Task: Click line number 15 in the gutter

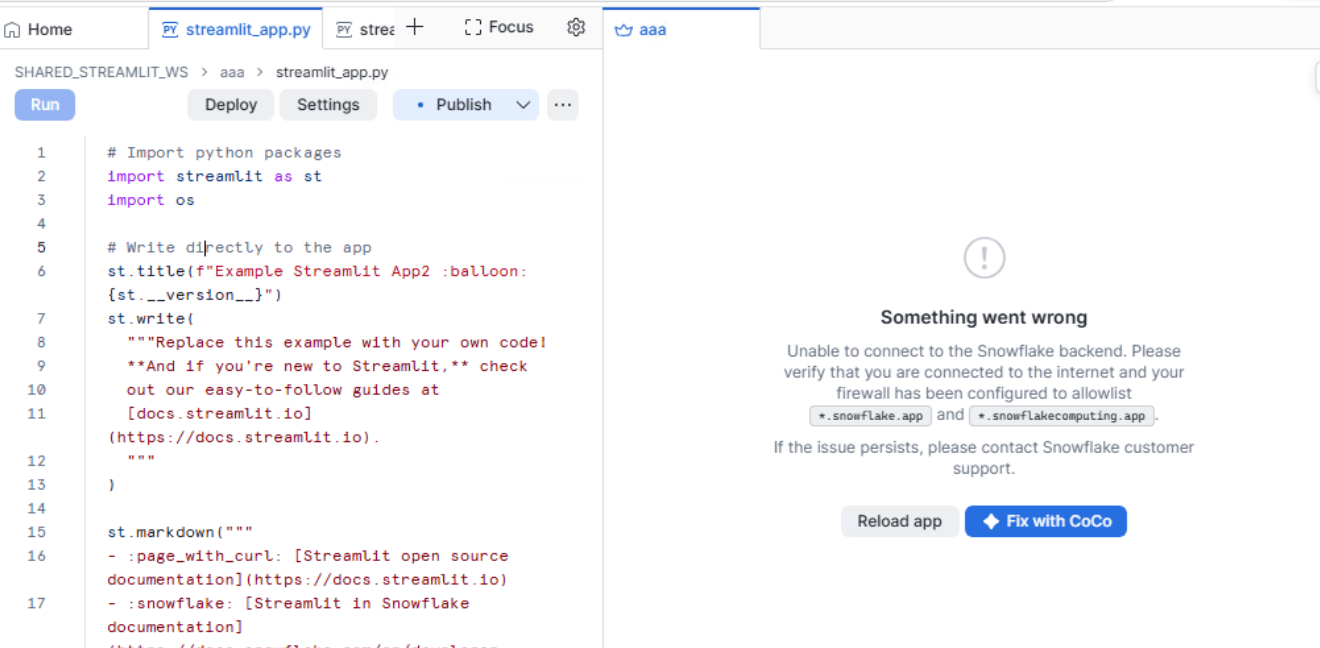Action: 37,532
